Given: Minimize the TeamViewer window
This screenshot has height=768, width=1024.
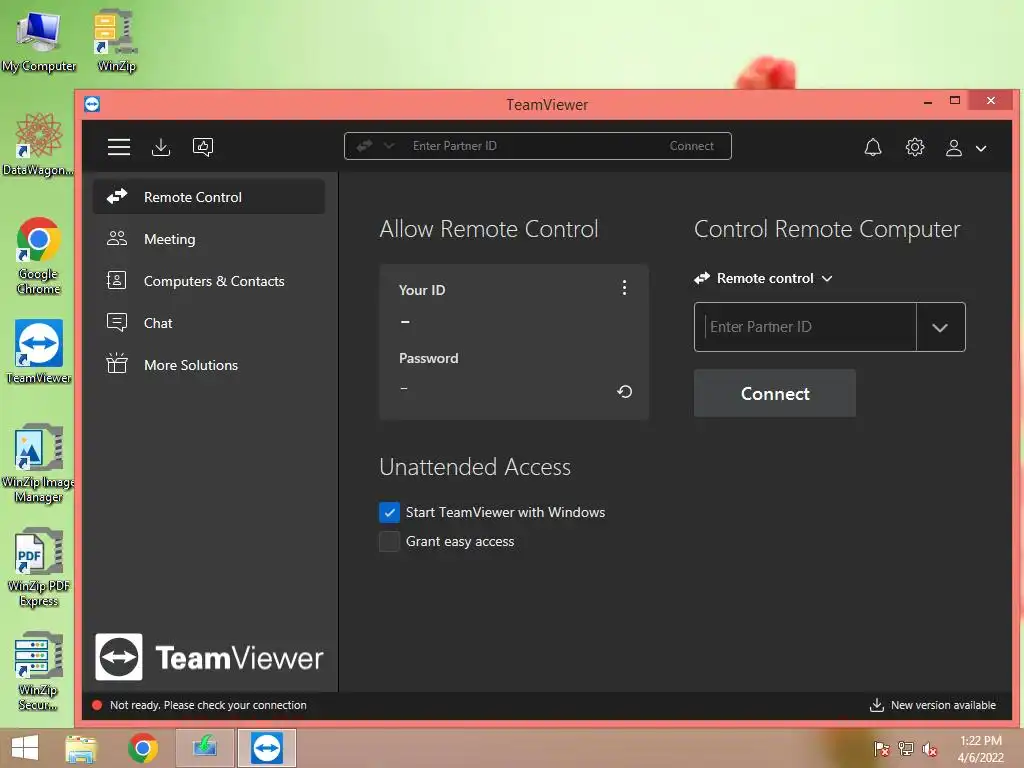Looking at the screenshot, I should click(x=928, y=102).
